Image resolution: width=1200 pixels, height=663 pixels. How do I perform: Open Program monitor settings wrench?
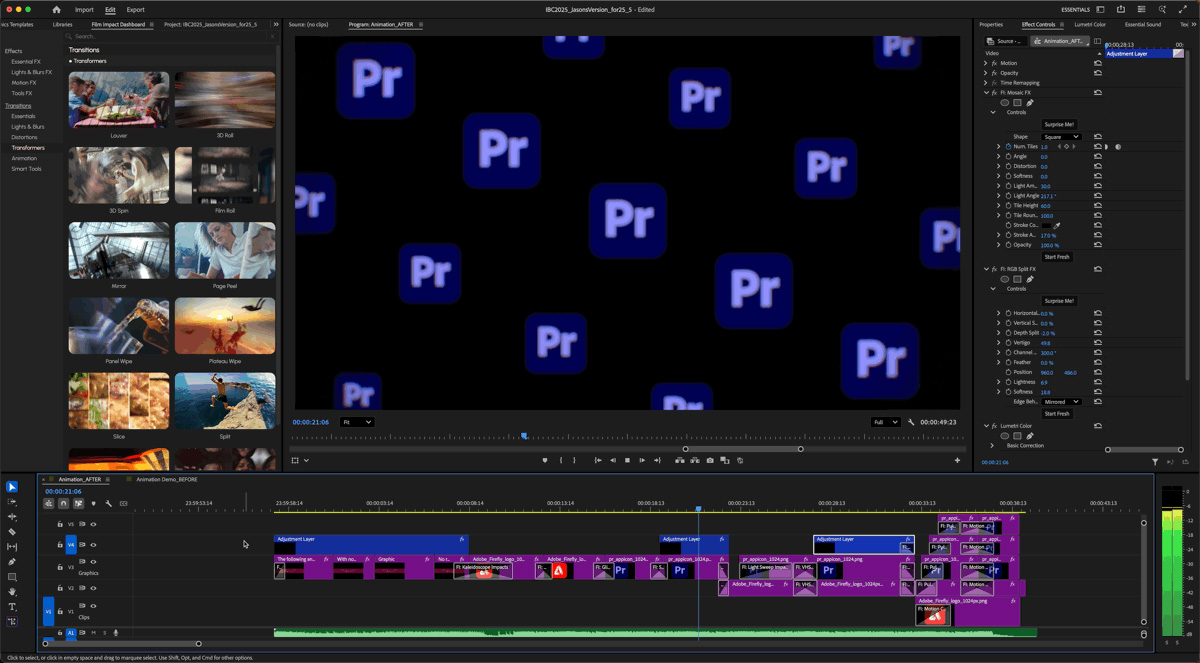pos(911,422)
